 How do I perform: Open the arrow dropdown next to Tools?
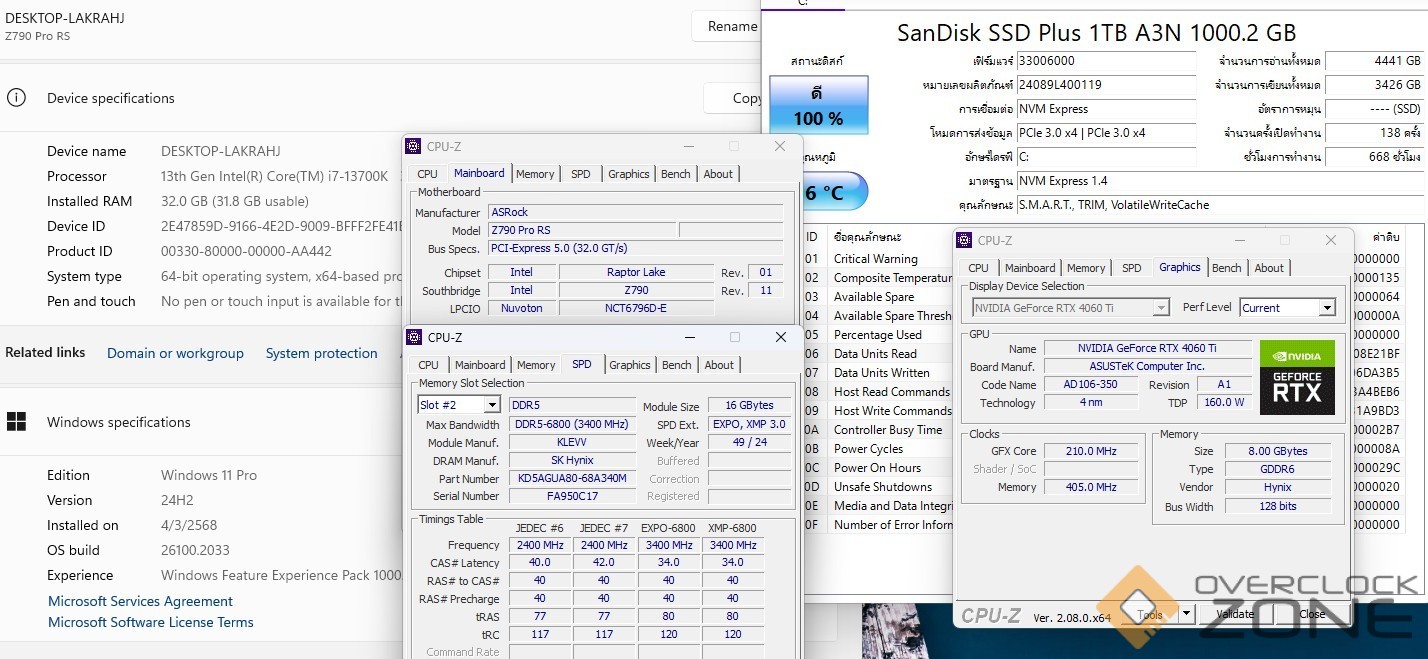(x=1186, y=614)
